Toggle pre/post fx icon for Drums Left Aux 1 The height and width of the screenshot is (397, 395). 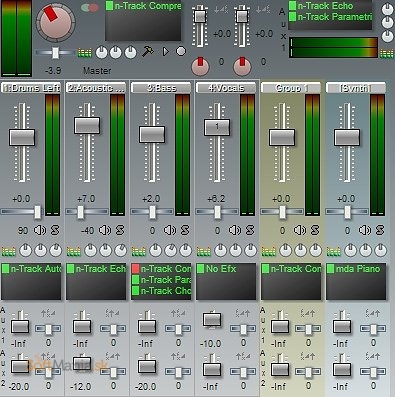(48, 313)
